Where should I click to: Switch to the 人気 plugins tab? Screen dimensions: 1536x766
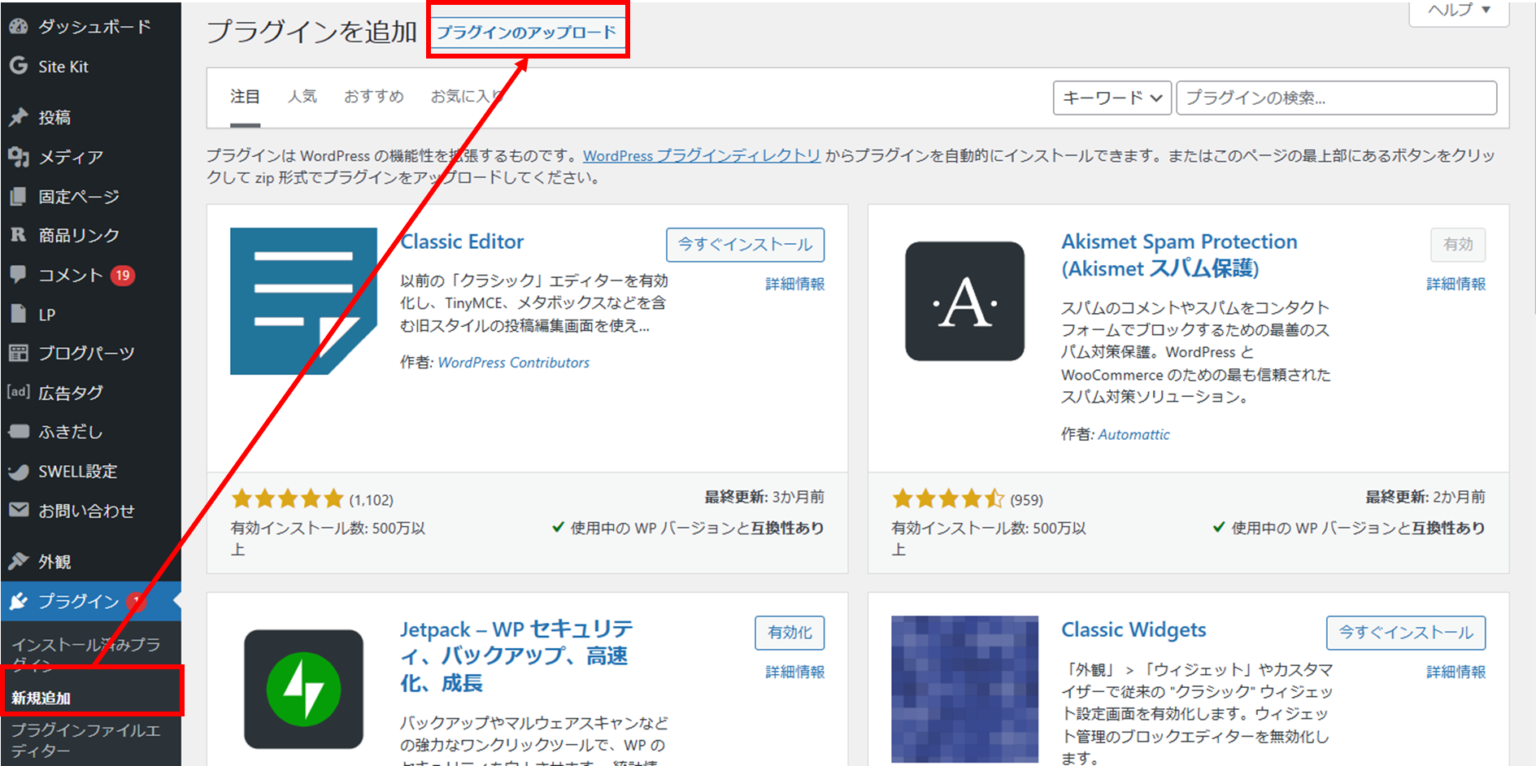(302, 96)
